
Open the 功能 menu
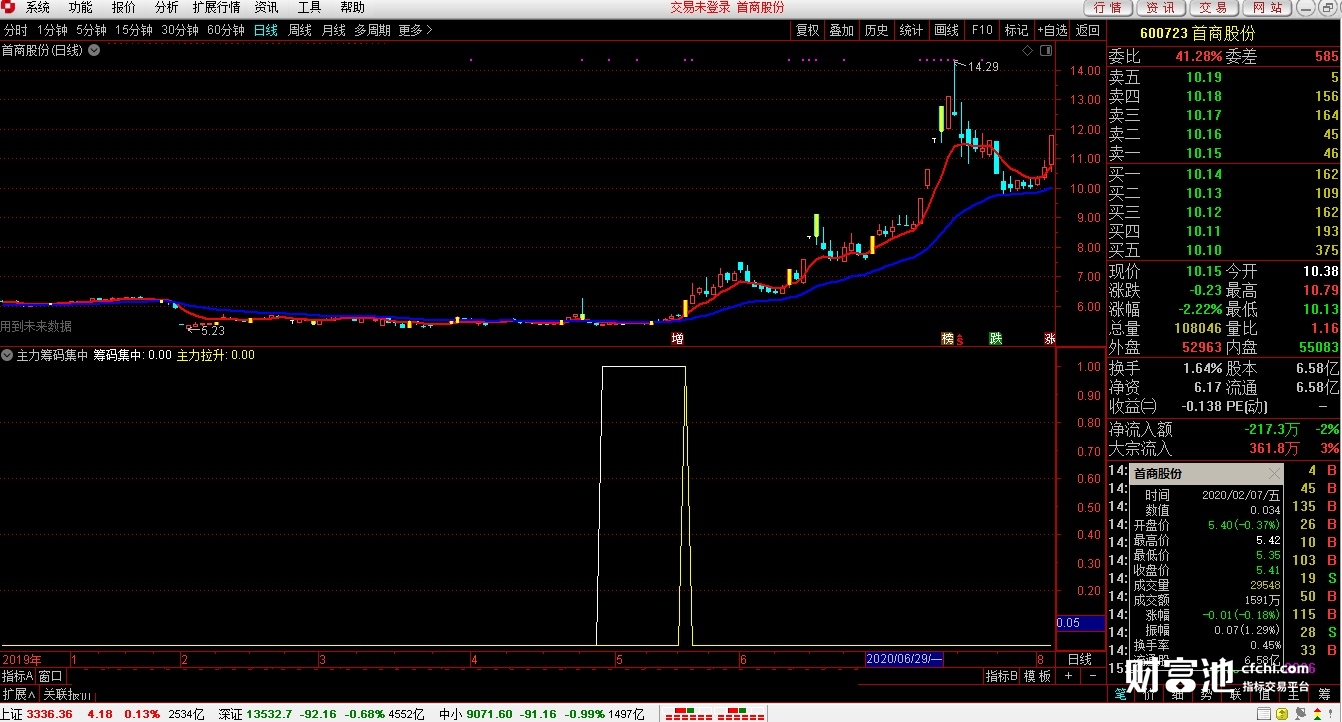click(81, 7)
